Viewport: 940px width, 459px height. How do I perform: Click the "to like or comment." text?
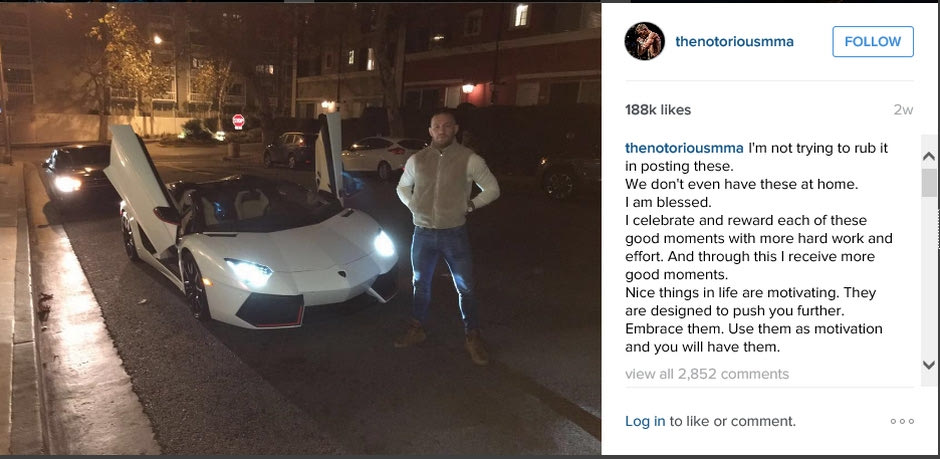coord(733,421)
